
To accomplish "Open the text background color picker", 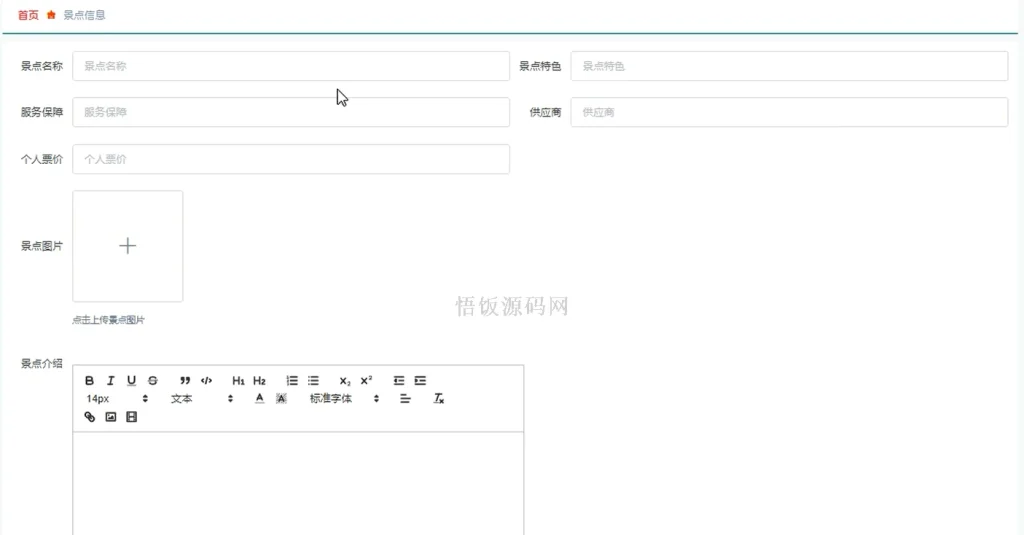I will point(281,398).
